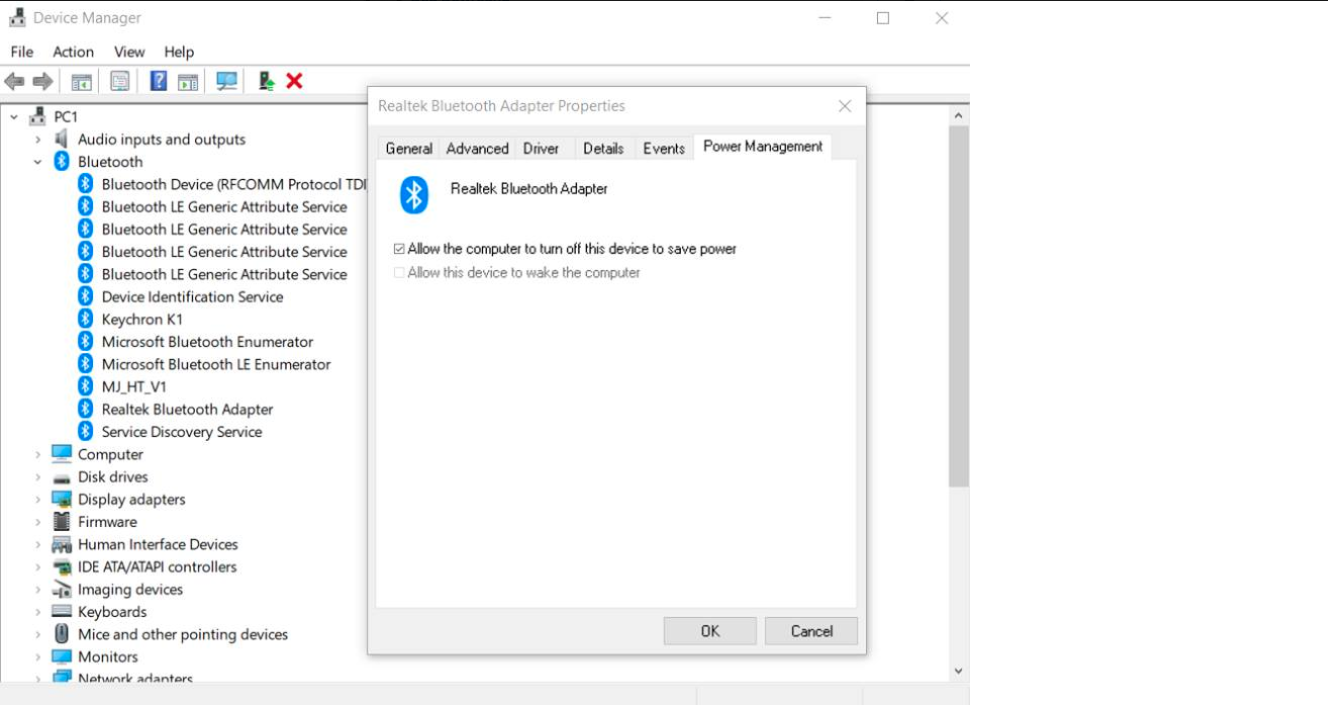
Task: Click the Audio inputs and outputs speaker icon
Action: tap(61, 139)
